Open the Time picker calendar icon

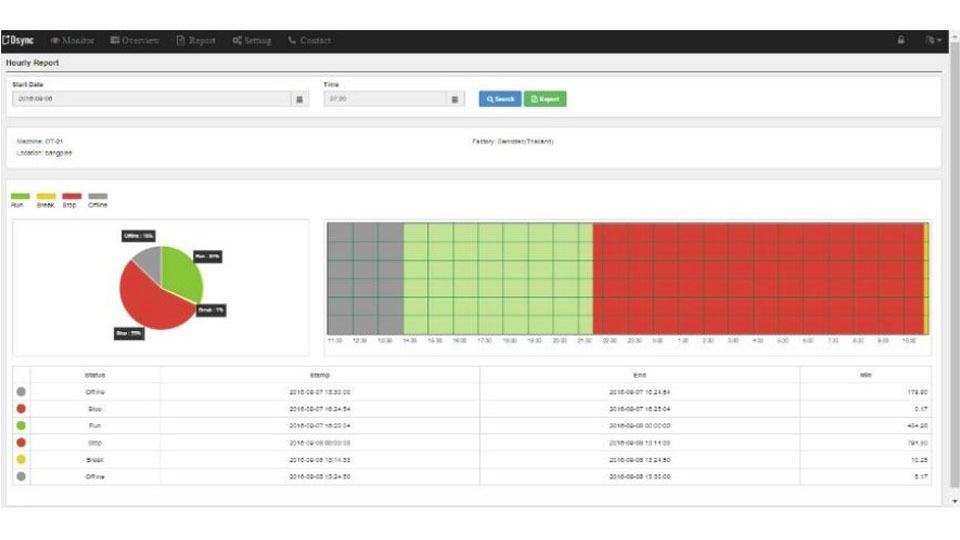pos(455,100)
